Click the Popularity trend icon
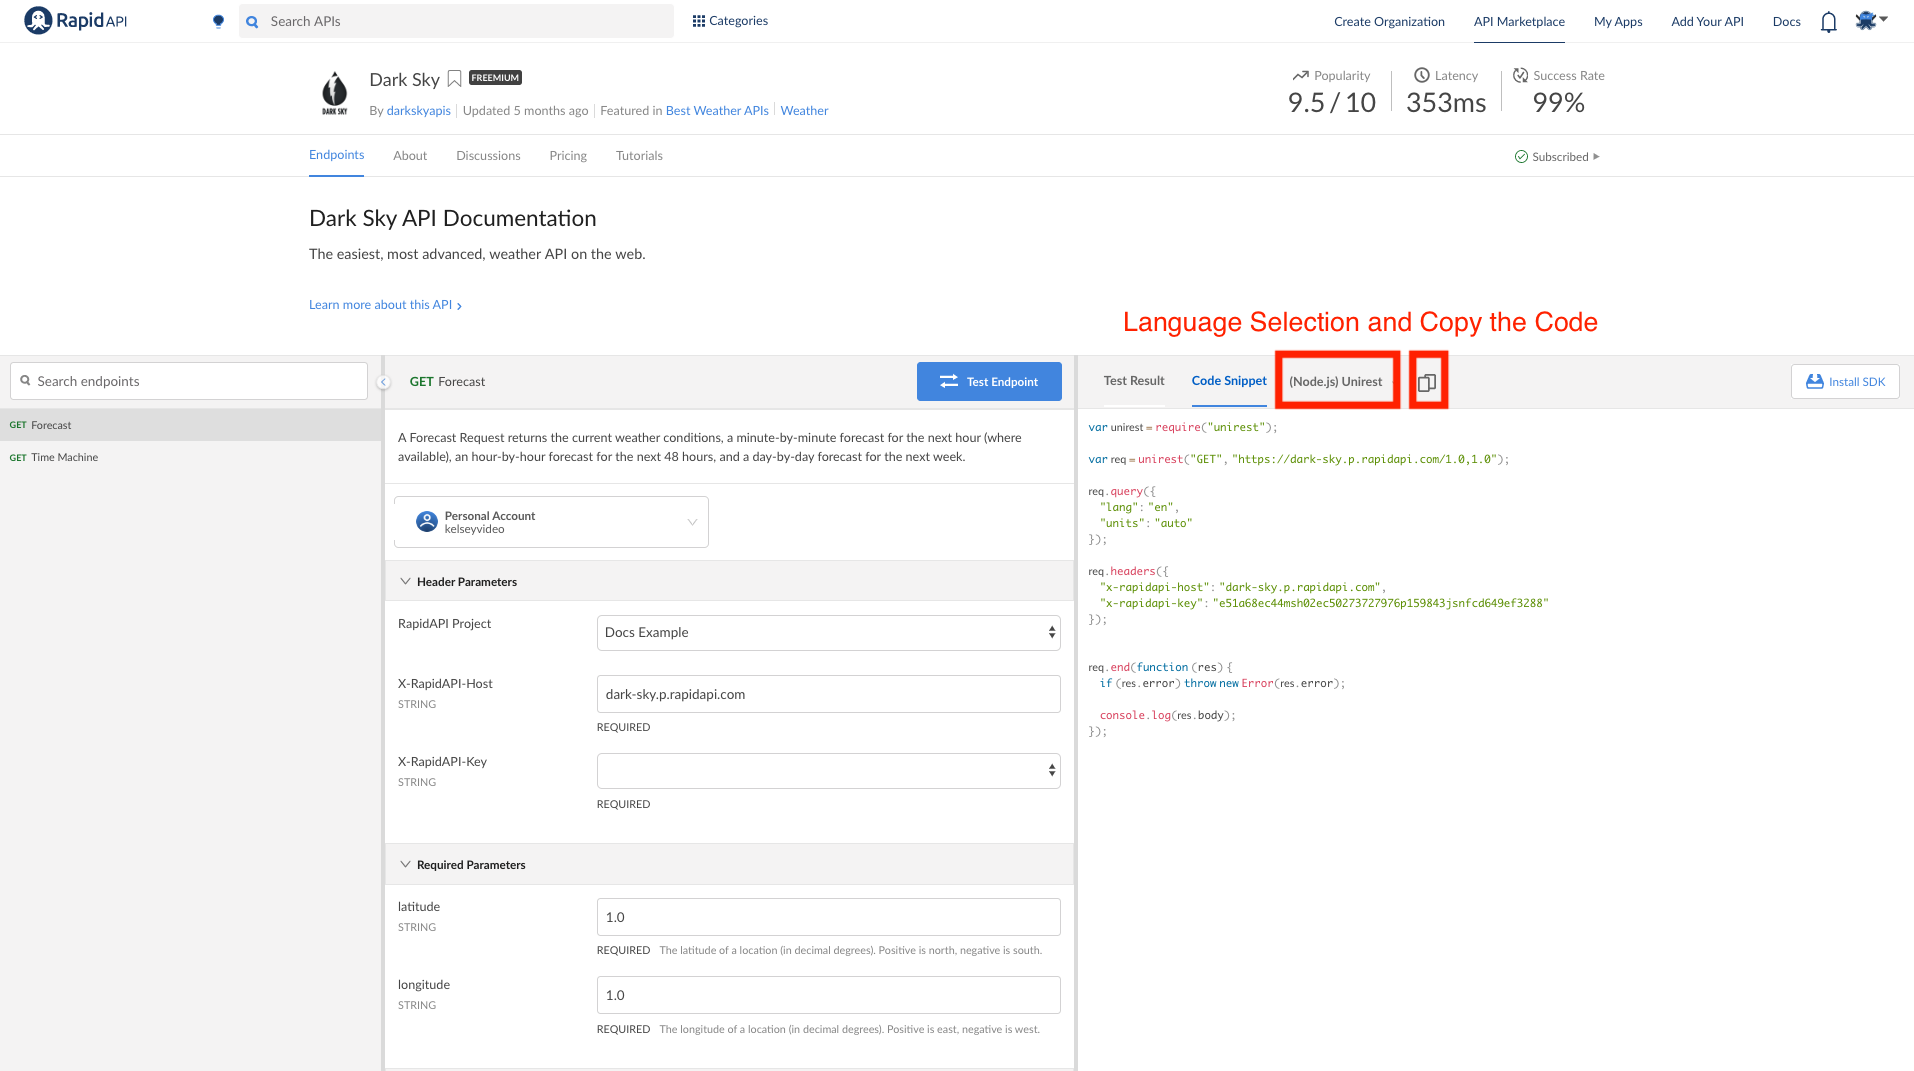 [x=1300, y=76]
